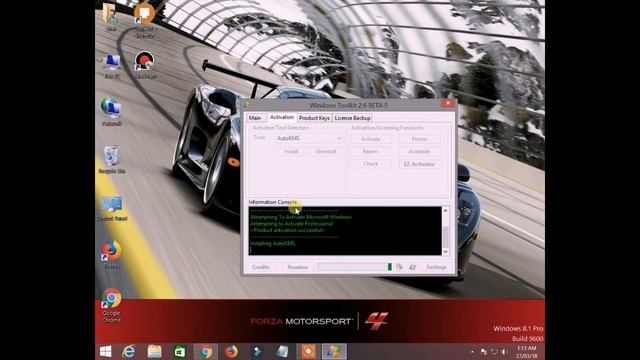The width and height of the screenshot is (640, 360).
Task: Select the Activation tab
Action: point(282,117)
